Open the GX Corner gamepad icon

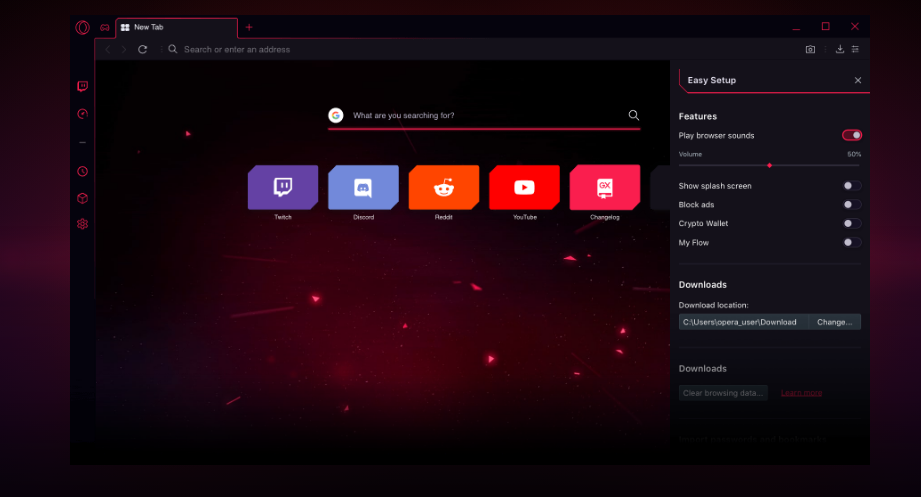pos(105,28)
